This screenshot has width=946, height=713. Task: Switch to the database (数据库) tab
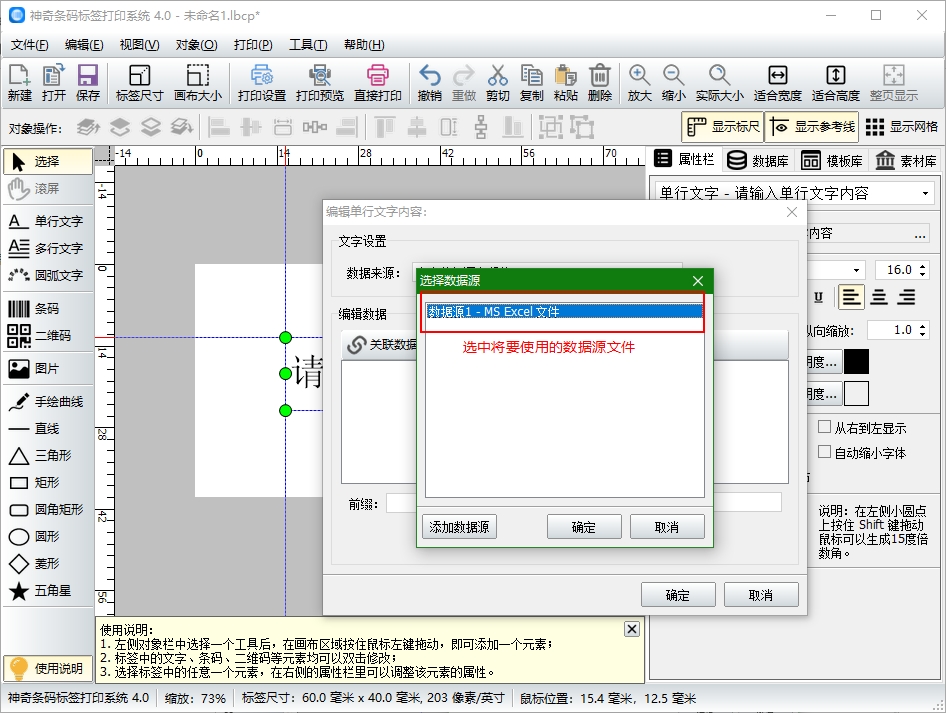[757, 160]
